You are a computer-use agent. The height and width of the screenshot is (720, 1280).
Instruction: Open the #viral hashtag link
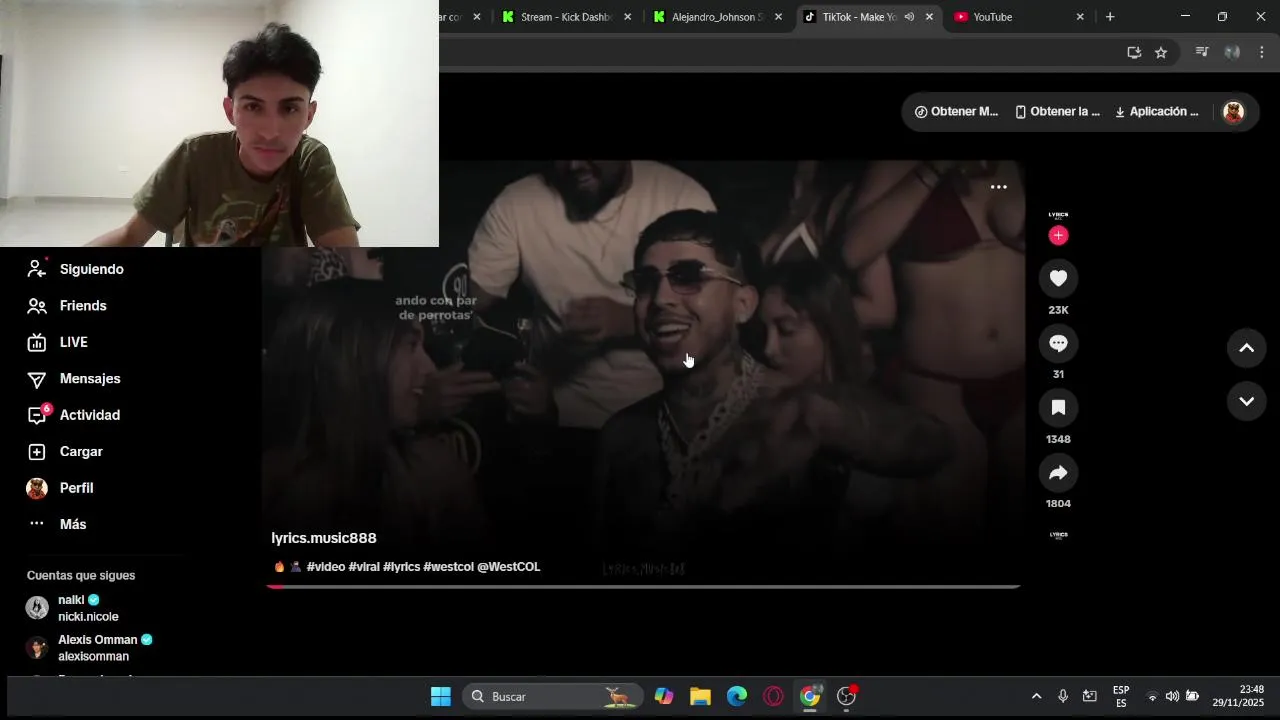pos(364,567)
